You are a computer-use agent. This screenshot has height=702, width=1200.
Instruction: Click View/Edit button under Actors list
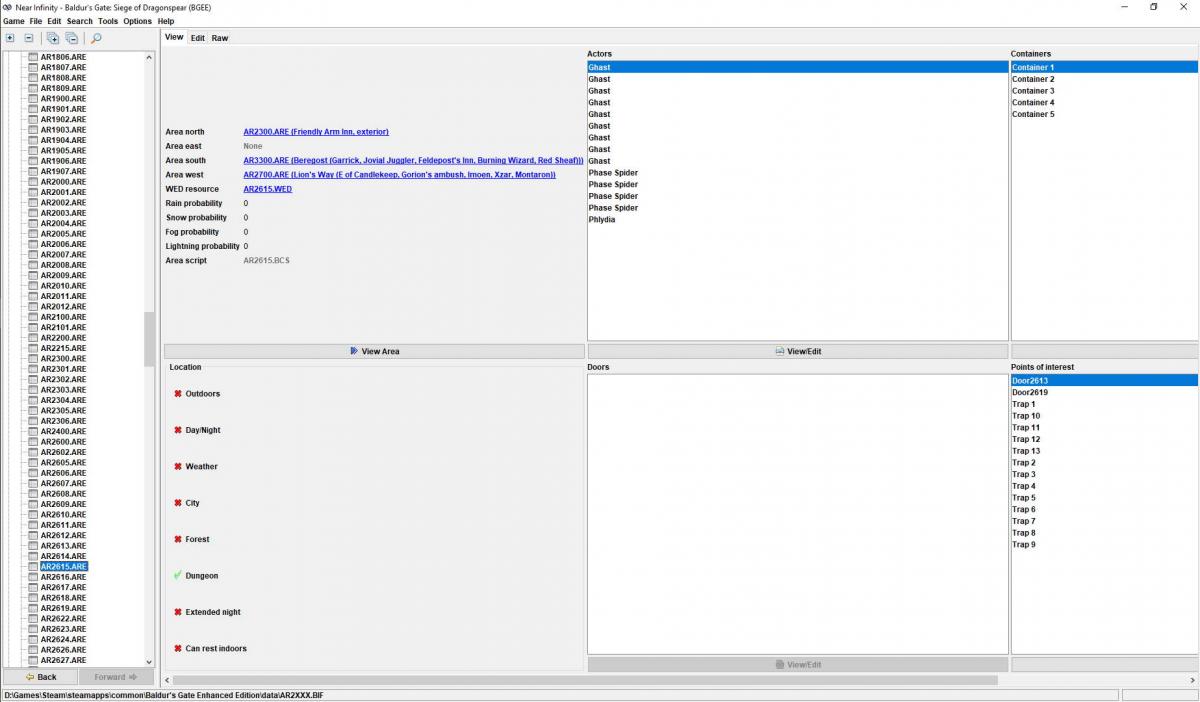coord(798,351)
